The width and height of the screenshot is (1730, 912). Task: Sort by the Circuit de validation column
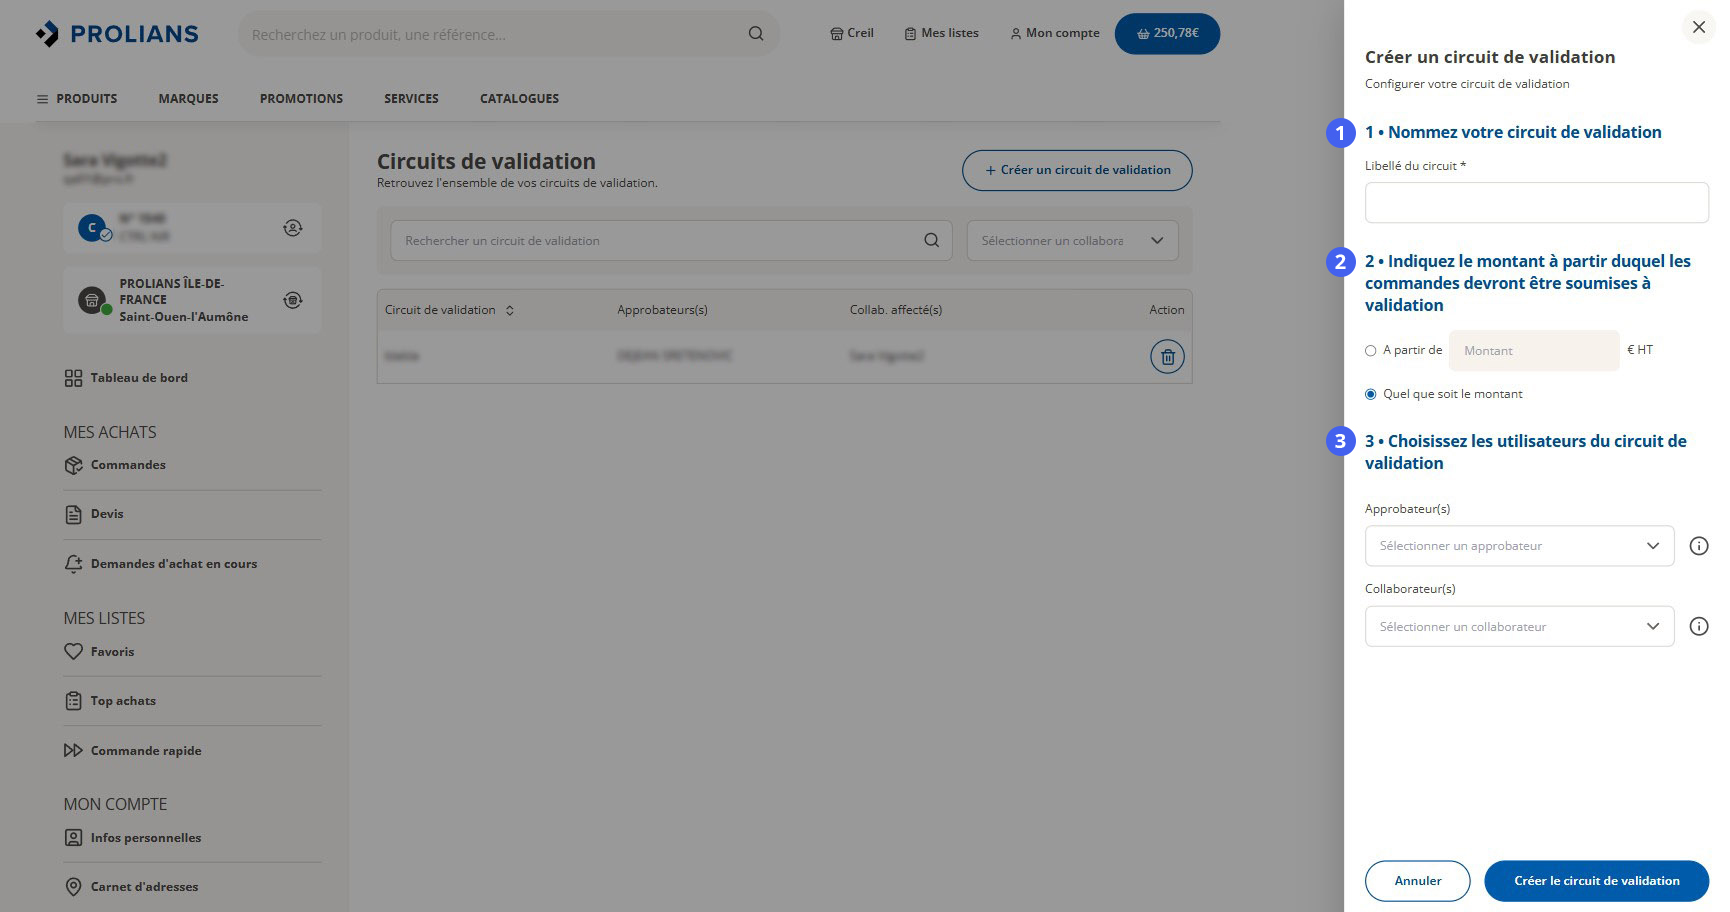[x=510, y=310]
